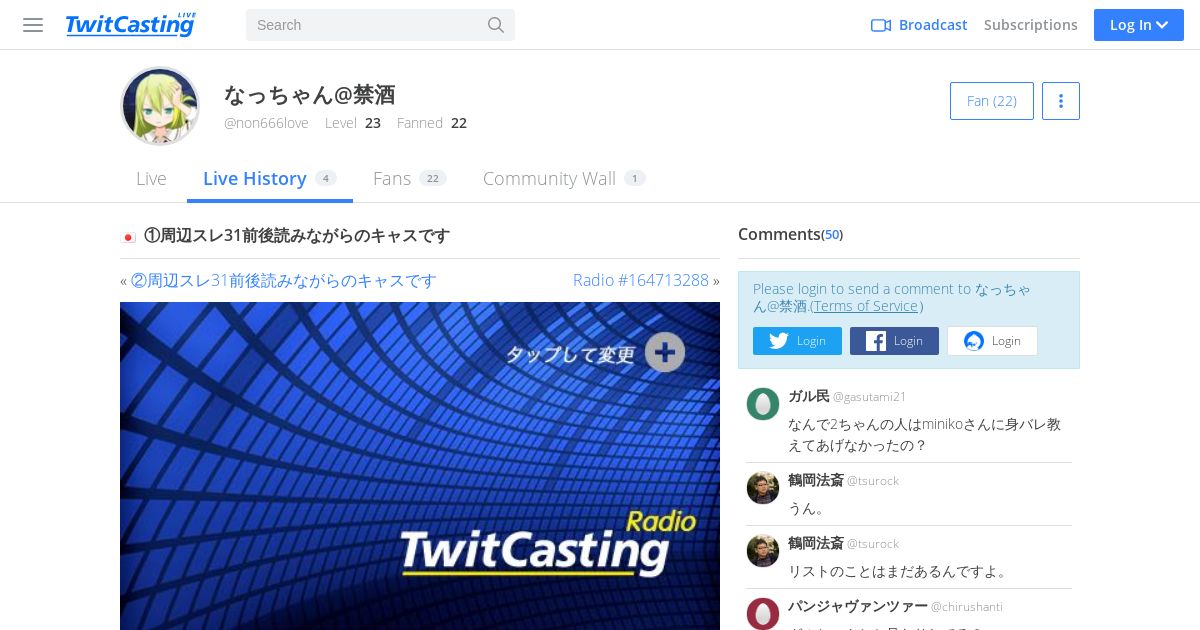Open Subscriptions page
The width and height of the screenshot is (1200, 630).
pyautogui.click(x=1030, y=25)
